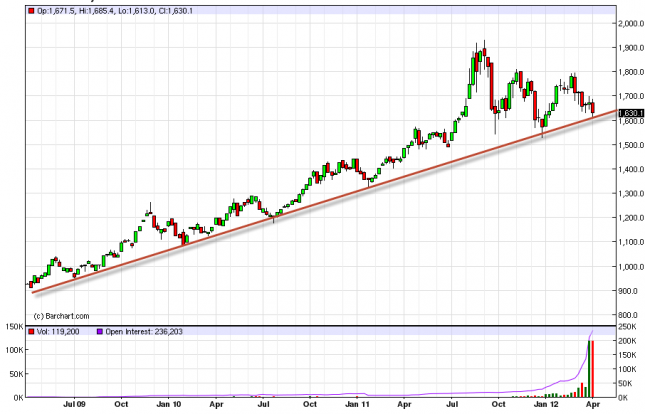Click the Jul 09 date axis label

(x=74, y=405)
